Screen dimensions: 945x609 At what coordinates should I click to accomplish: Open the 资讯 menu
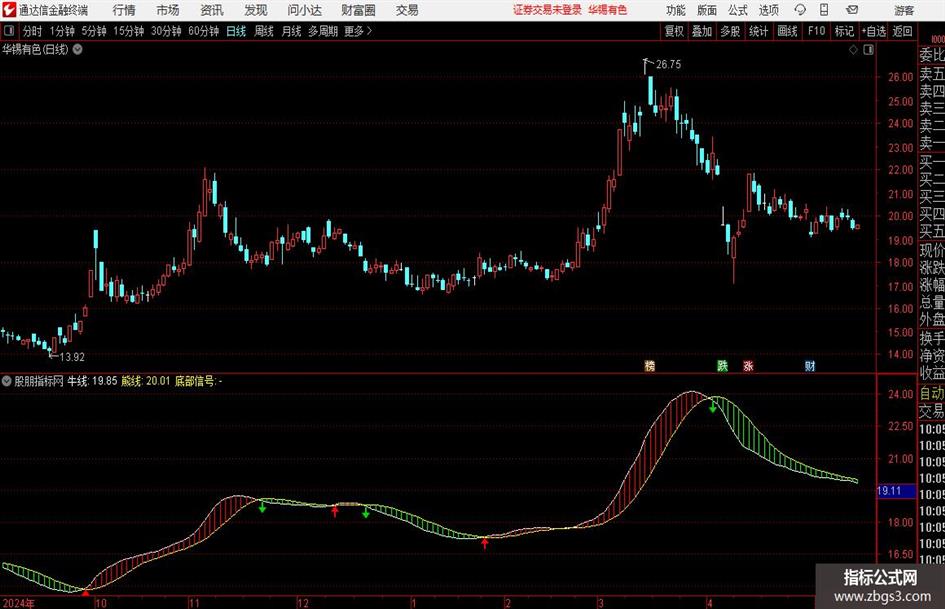[x=212, y=10]
